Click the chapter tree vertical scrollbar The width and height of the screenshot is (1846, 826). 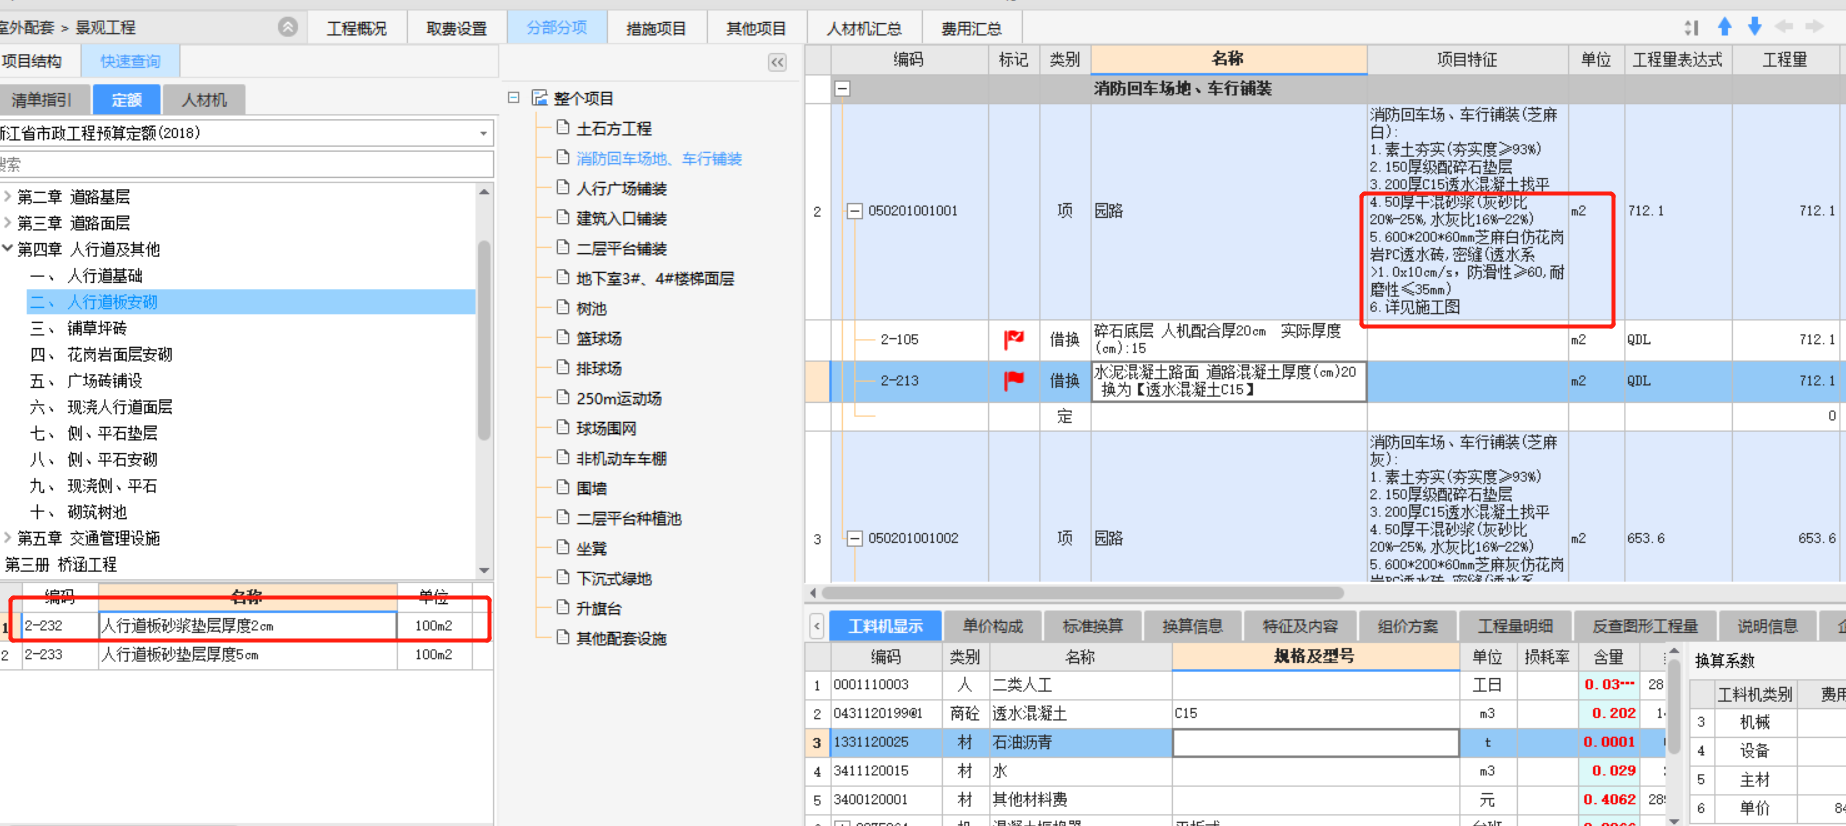(x=484, y=340)
